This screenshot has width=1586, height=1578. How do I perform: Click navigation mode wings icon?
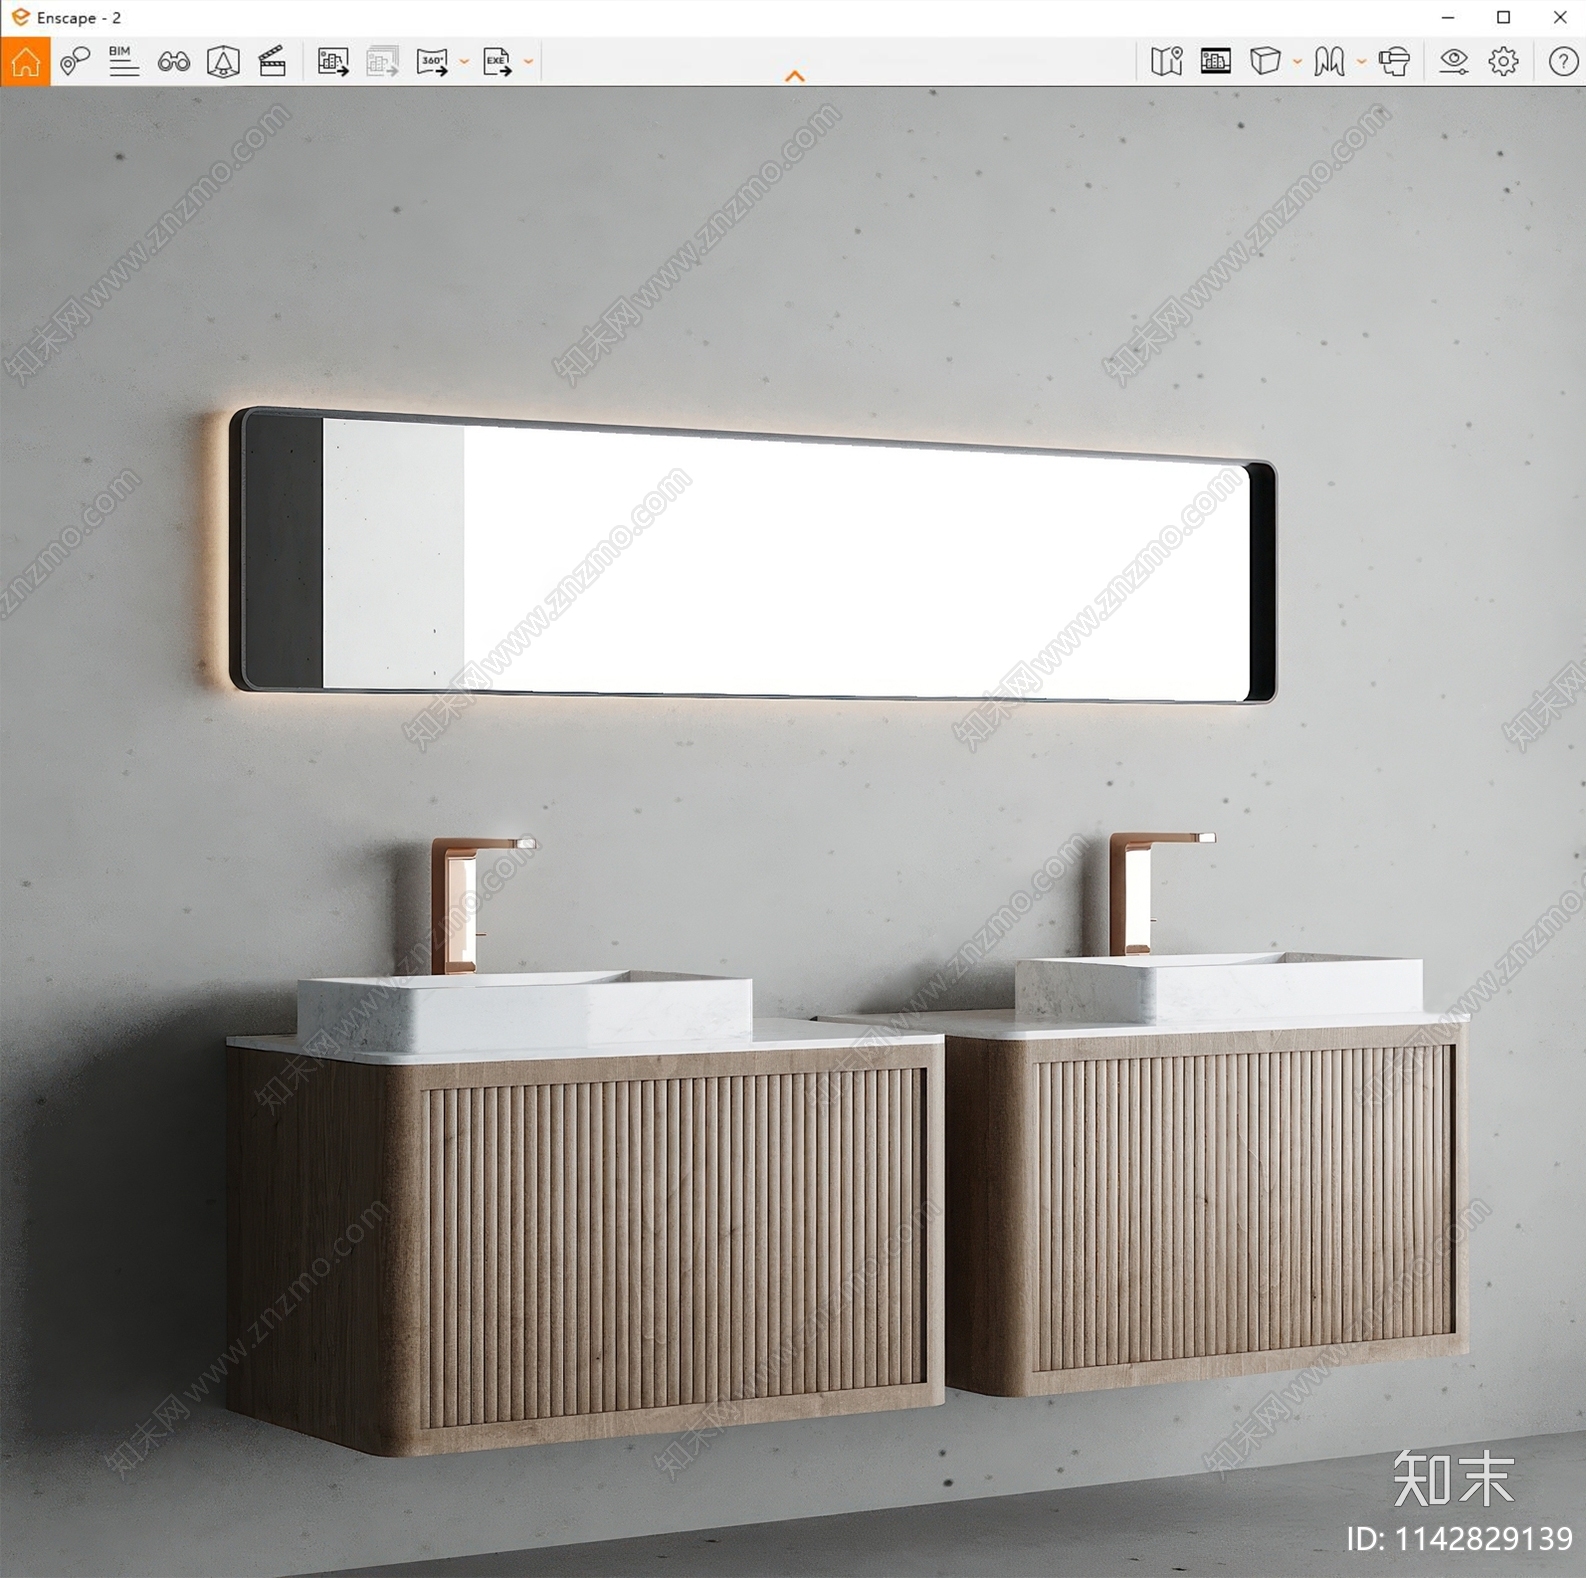coord(1329,62)
